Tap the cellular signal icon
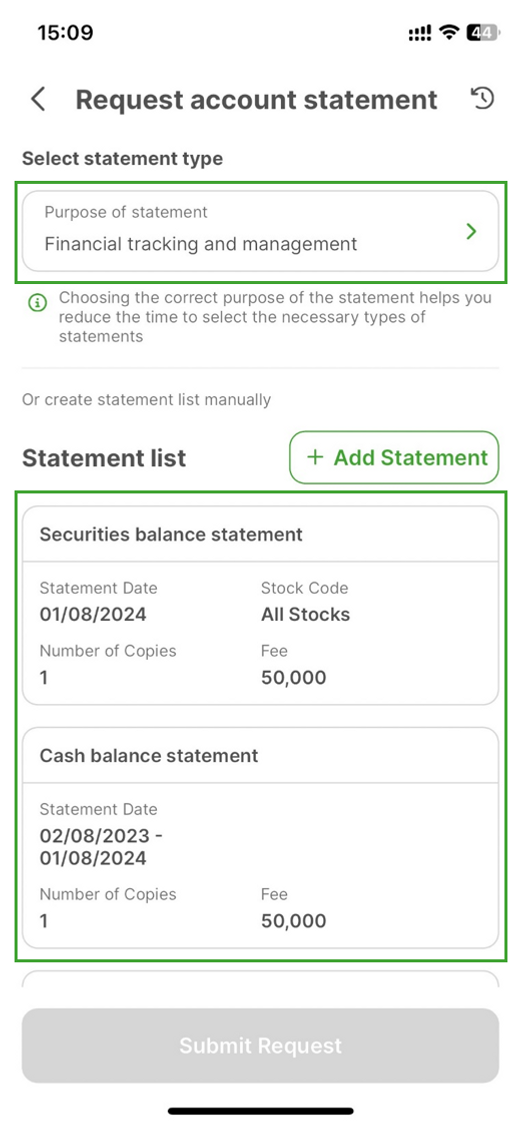Screen dimensions: 520x1125 click(x=420, y=33)
